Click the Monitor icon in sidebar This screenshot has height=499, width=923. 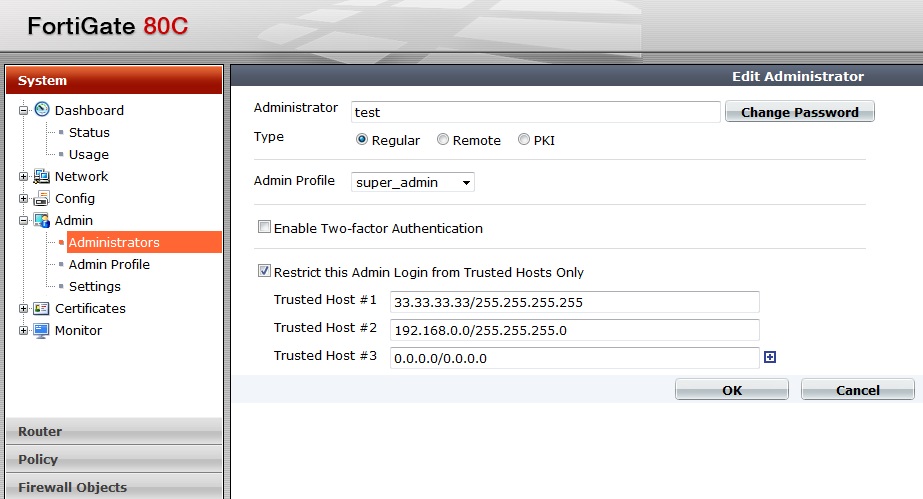42,331
